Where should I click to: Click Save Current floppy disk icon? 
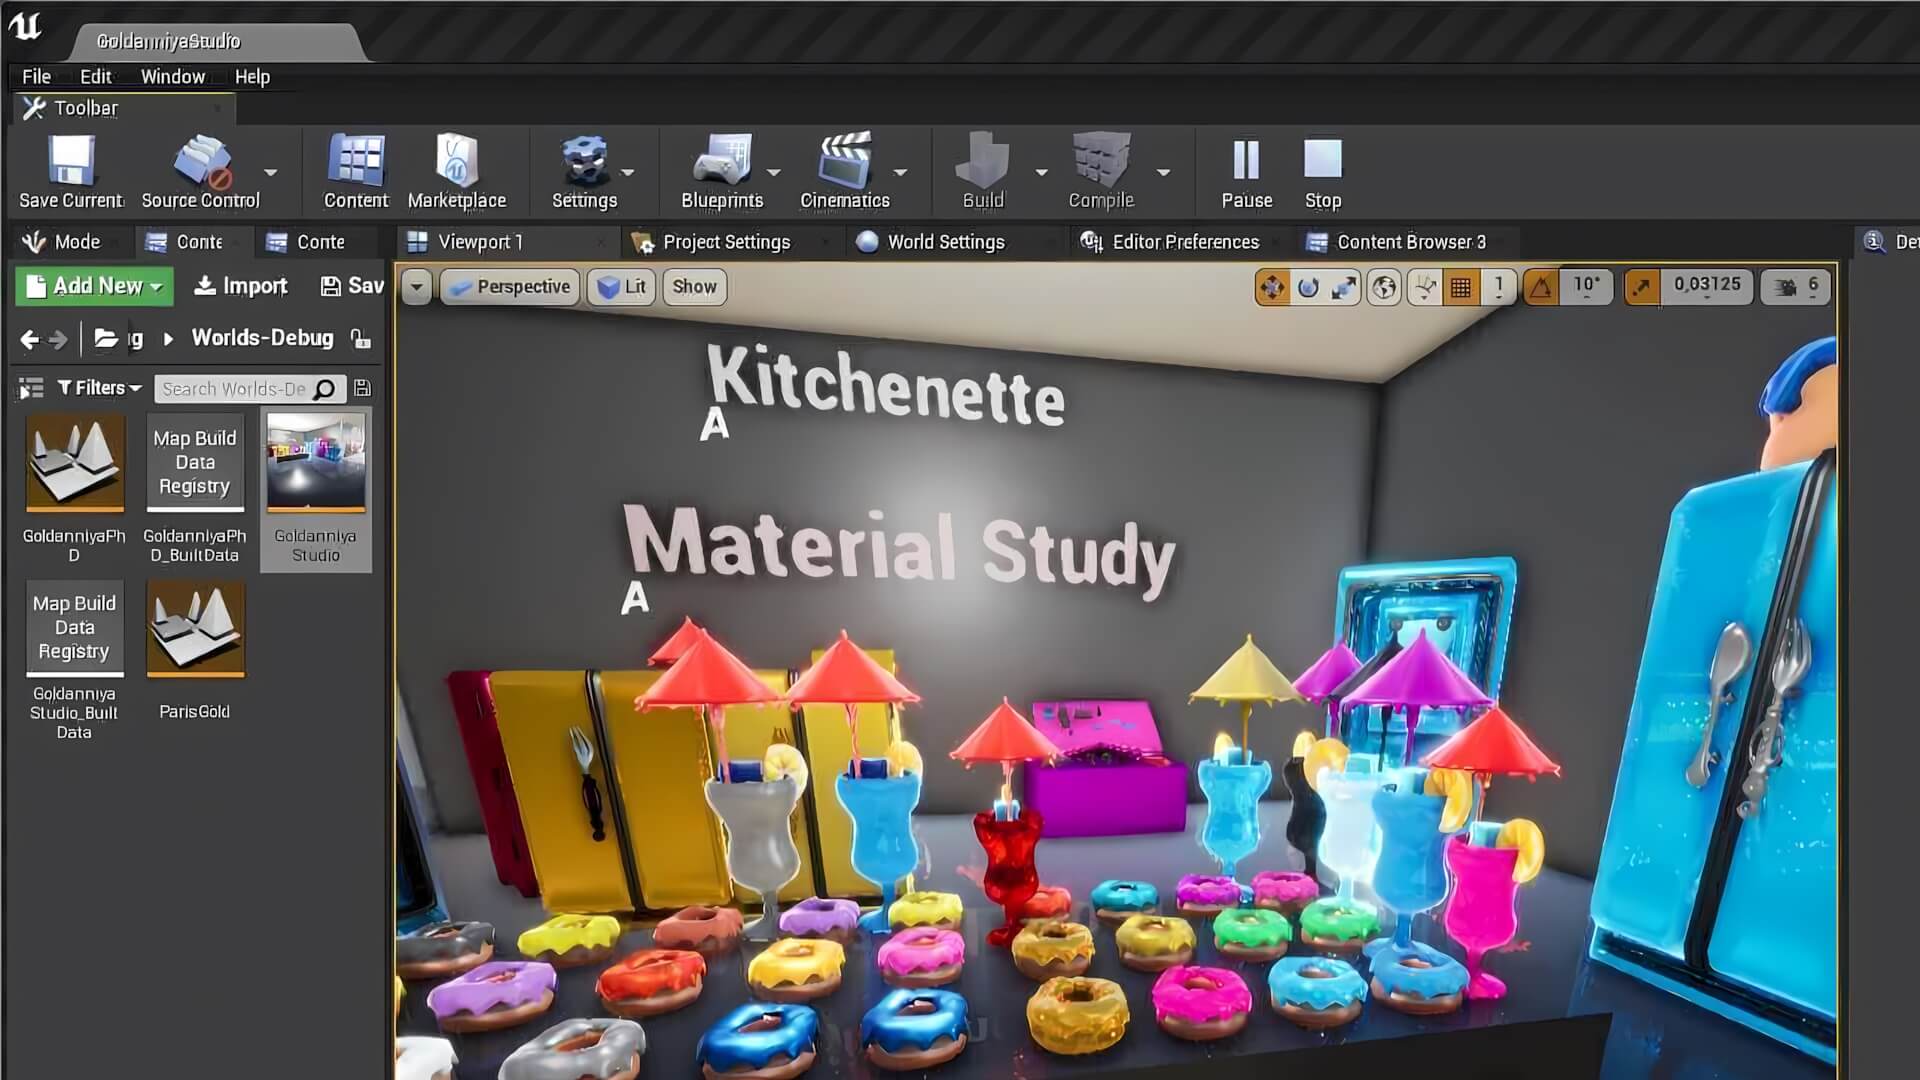[x=71, y=162]
